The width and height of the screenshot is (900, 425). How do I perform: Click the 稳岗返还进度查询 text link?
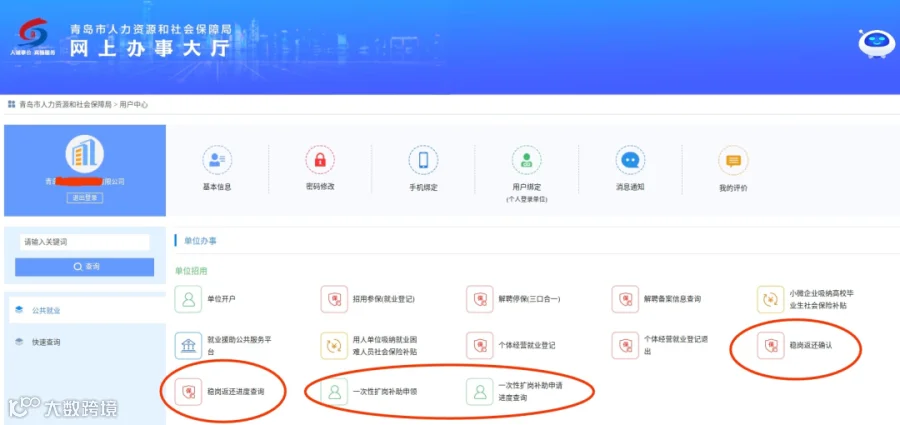click(x=236, y=392)
